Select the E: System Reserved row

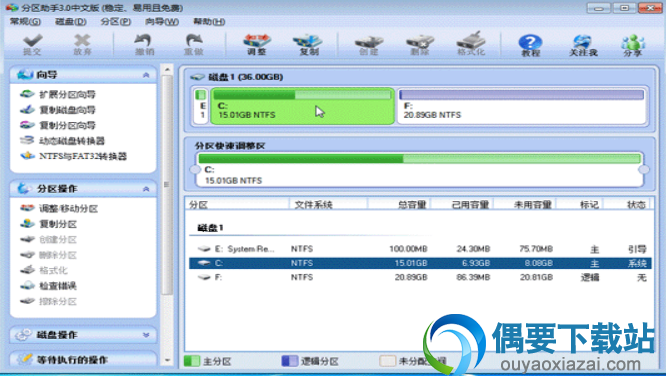420,249
